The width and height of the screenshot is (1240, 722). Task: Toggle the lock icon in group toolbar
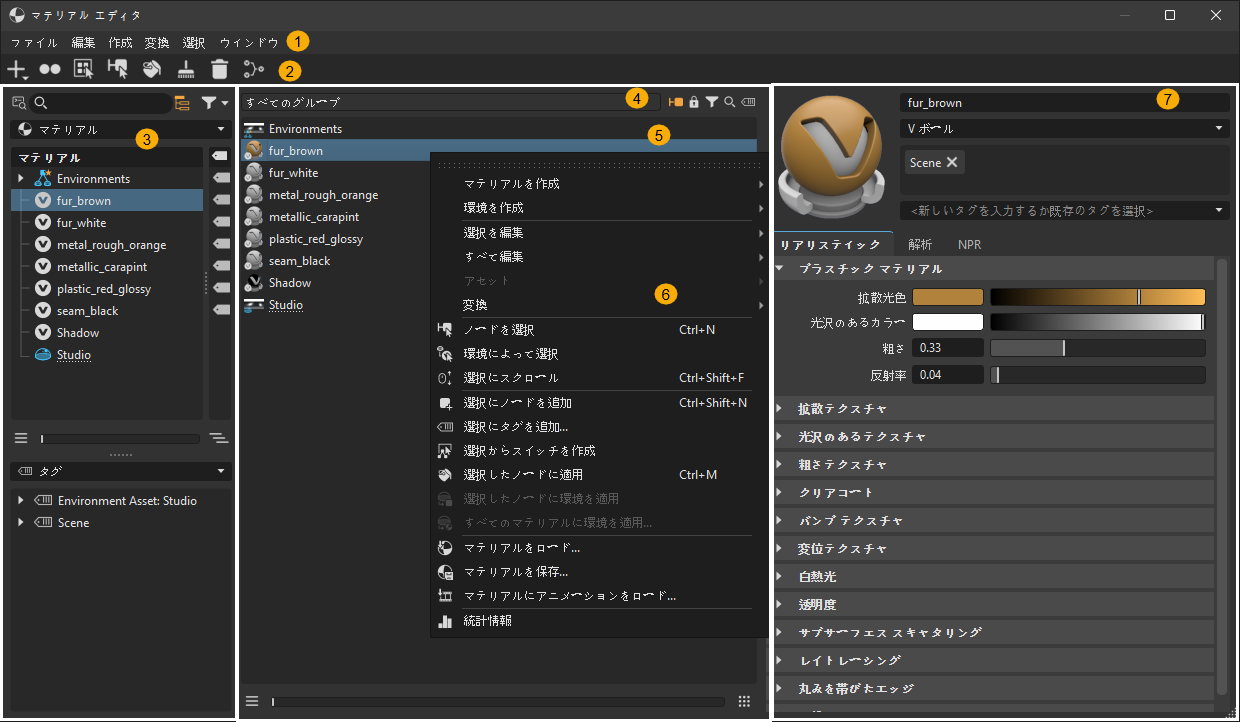click(694, 102)
